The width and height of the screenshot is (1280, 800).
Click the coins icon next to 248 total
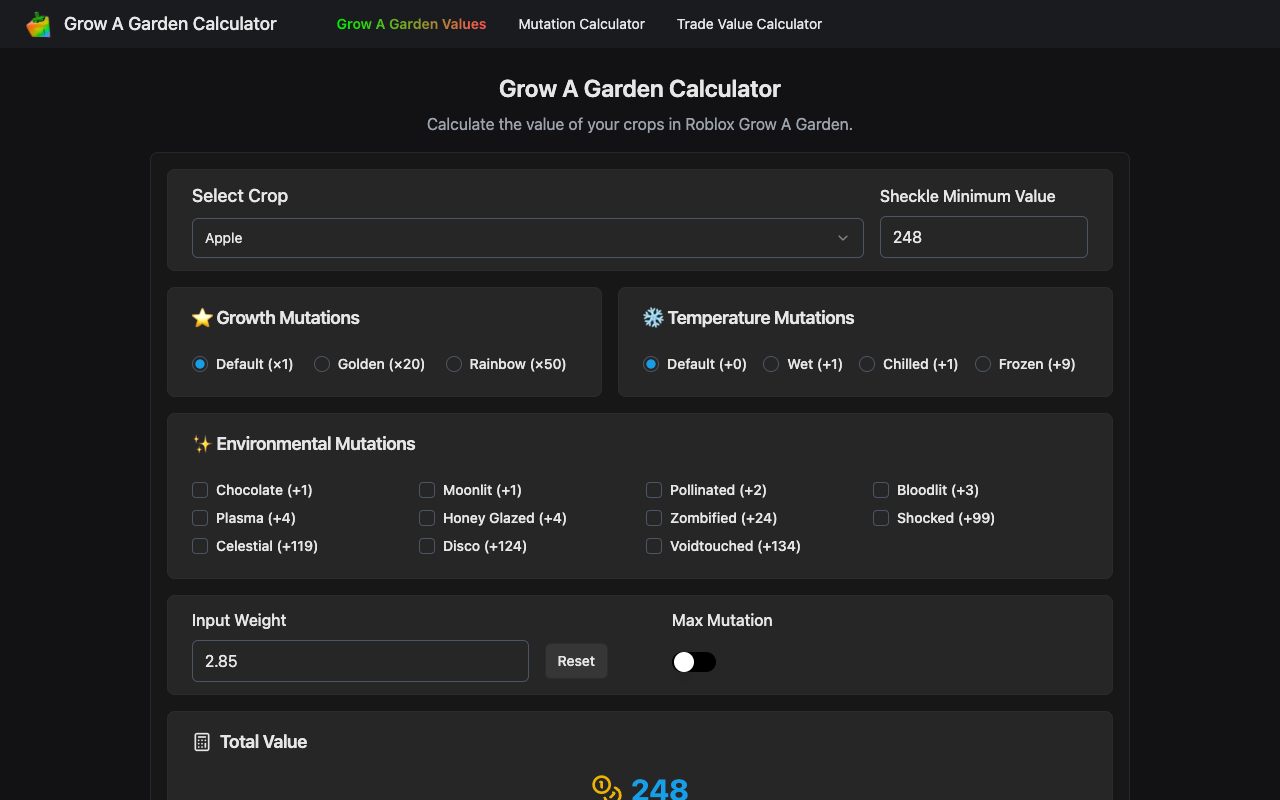click(x=607, y=788)
